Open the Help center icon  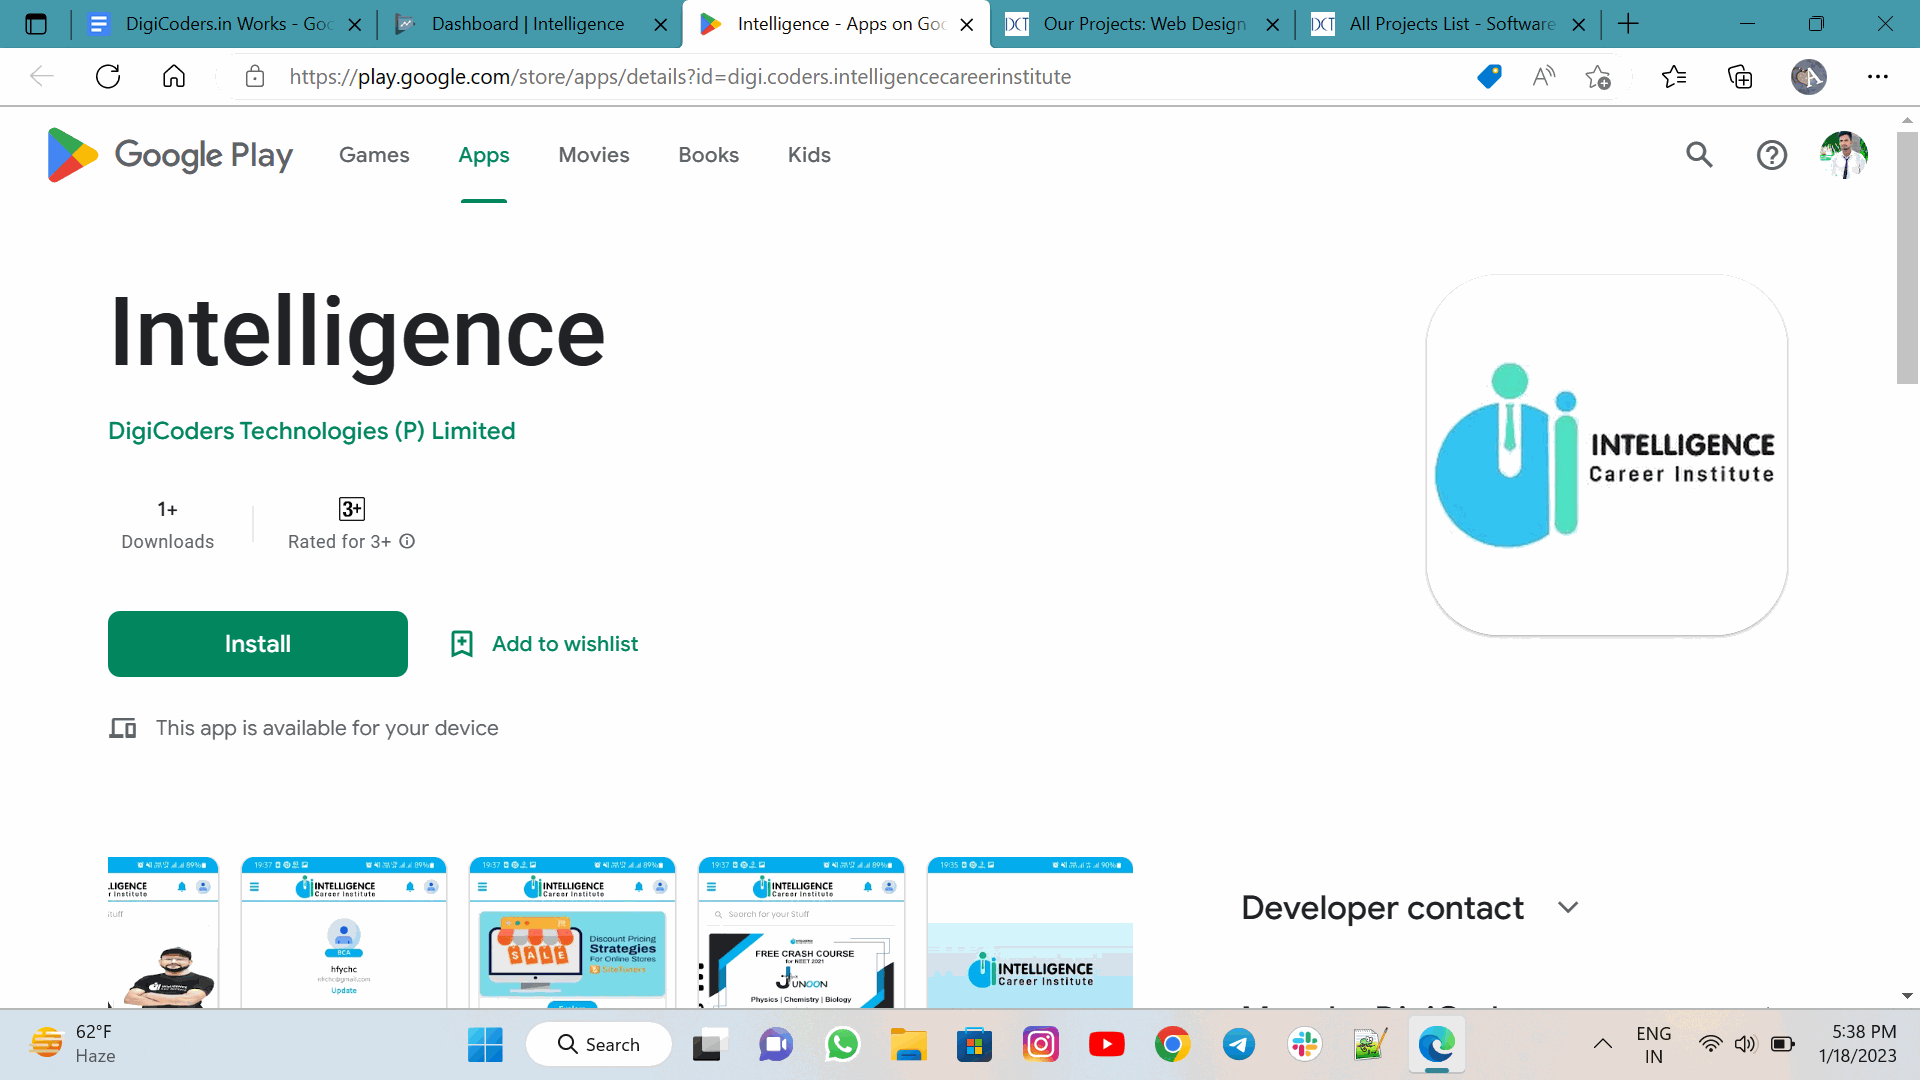[x=1771, y=155]
